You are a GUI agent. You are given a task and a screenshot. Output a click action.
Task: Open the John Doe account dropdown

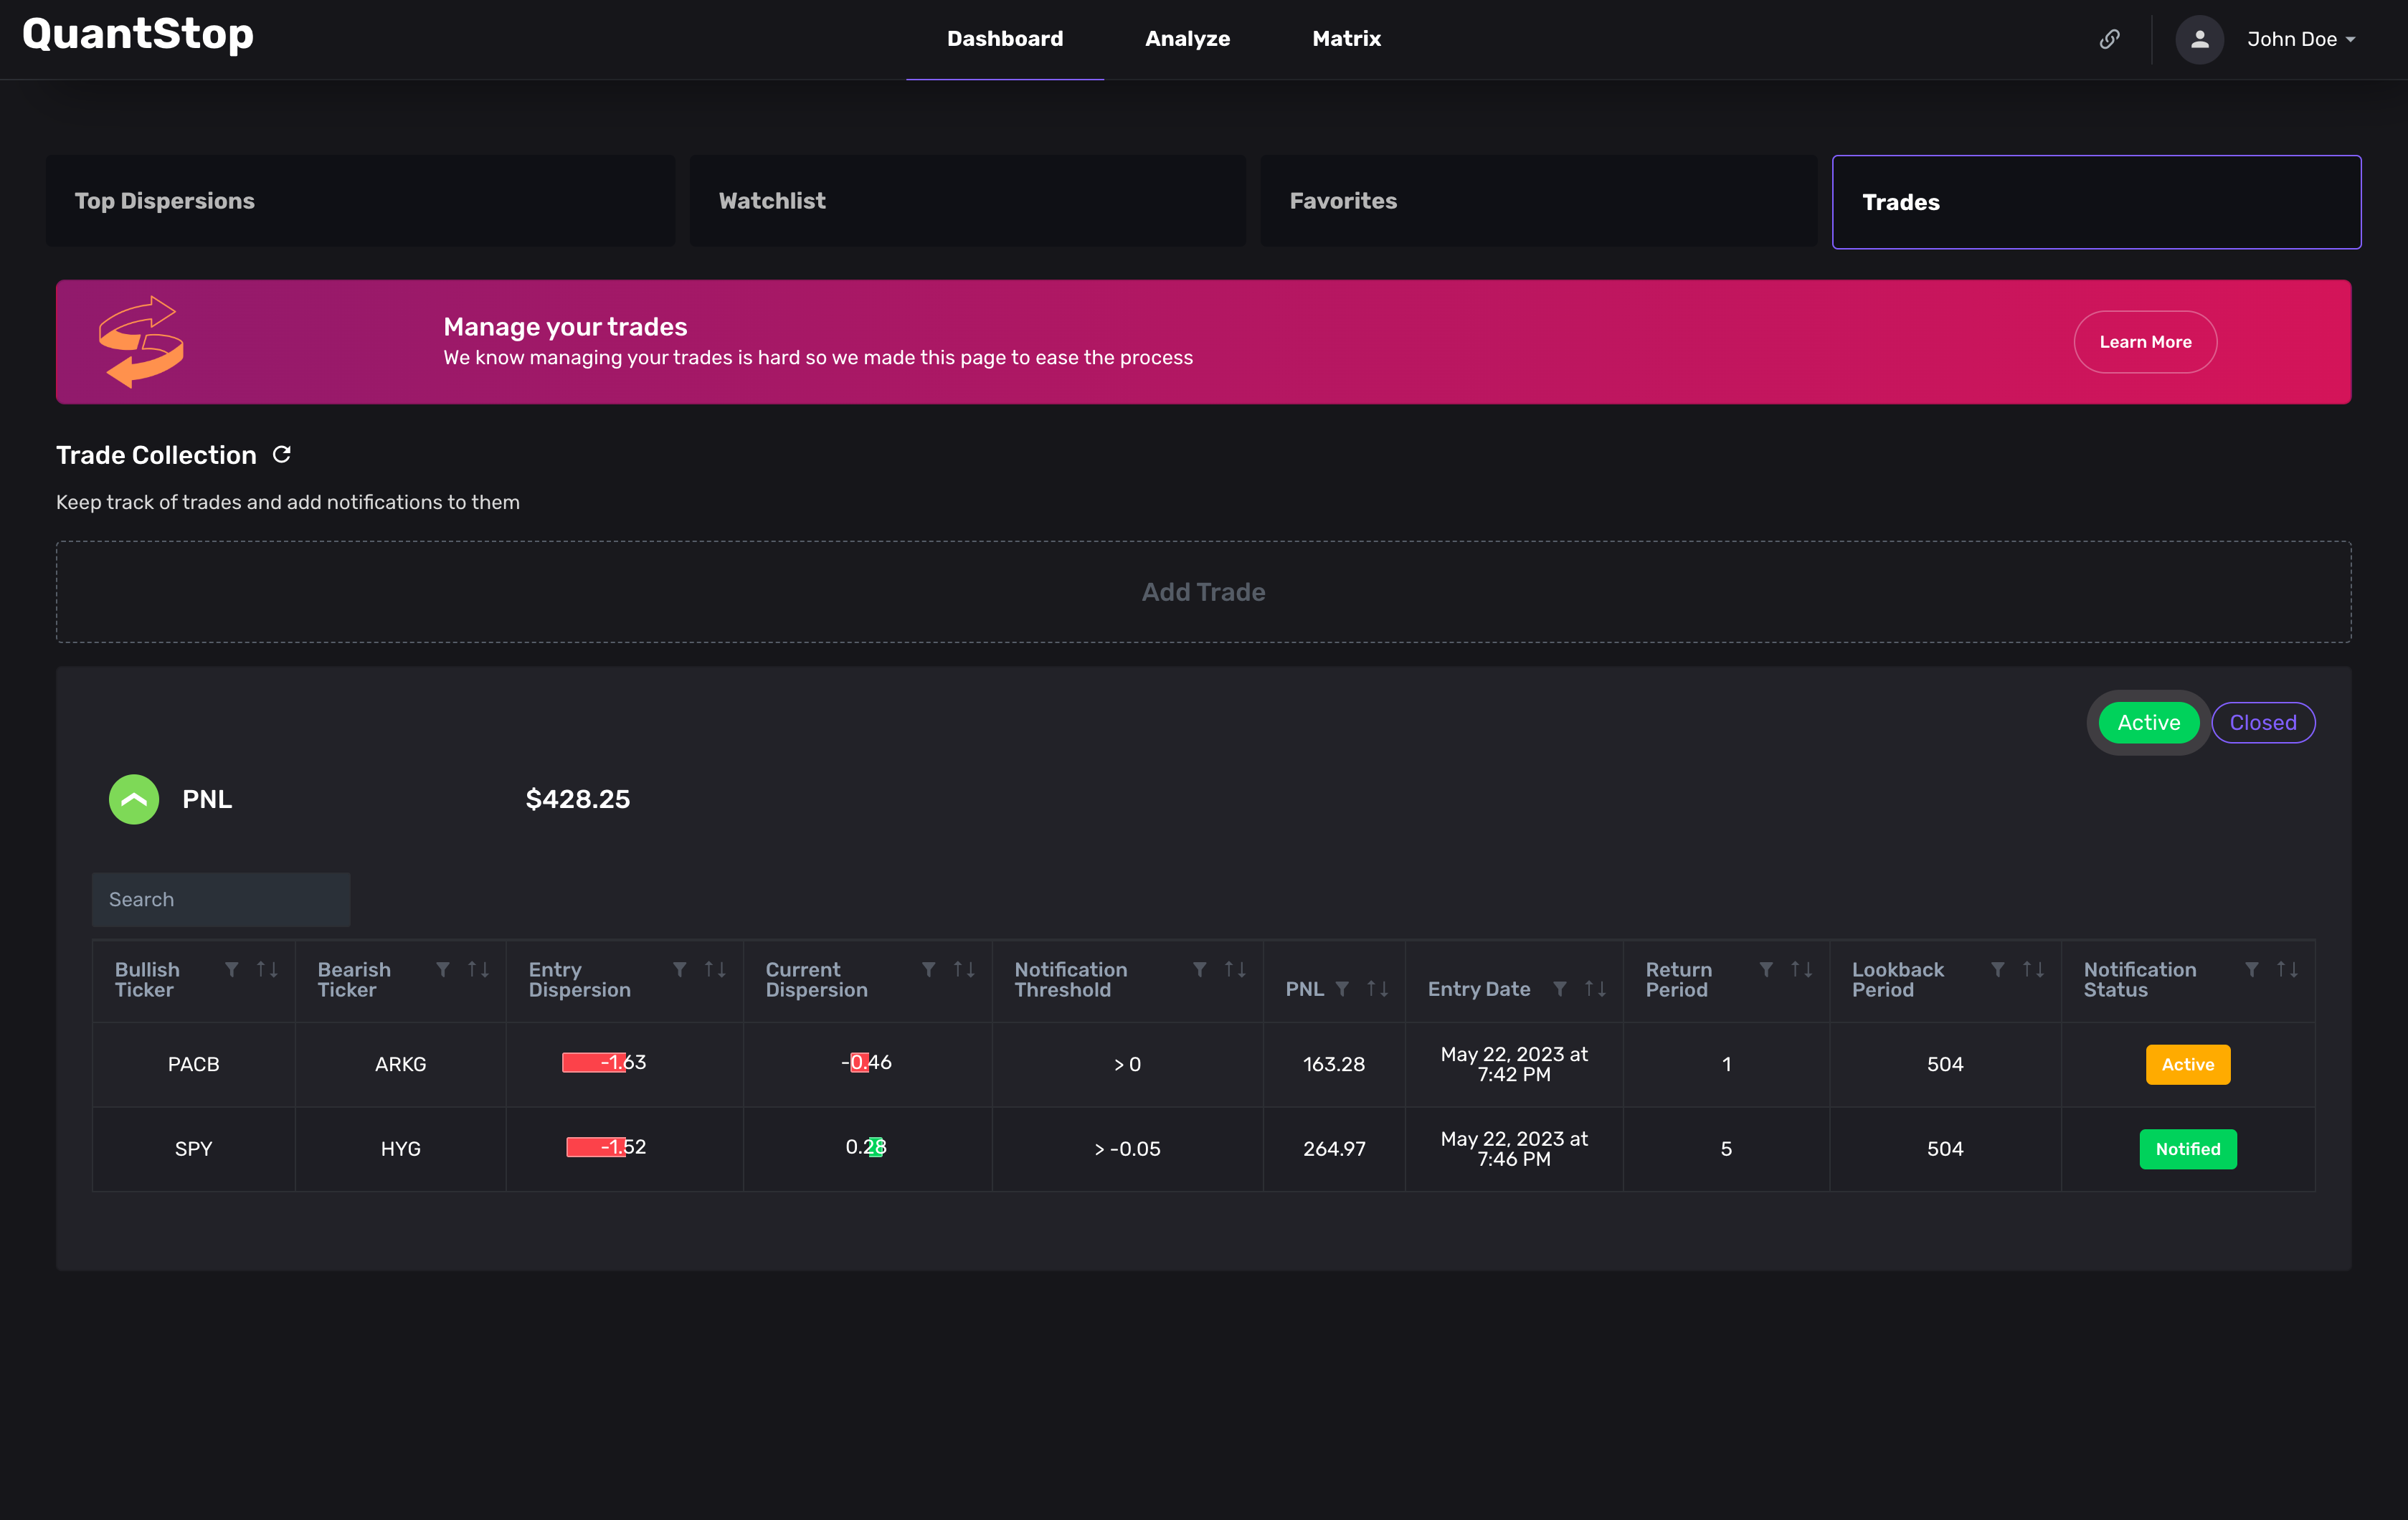[x=2301, y=39]
